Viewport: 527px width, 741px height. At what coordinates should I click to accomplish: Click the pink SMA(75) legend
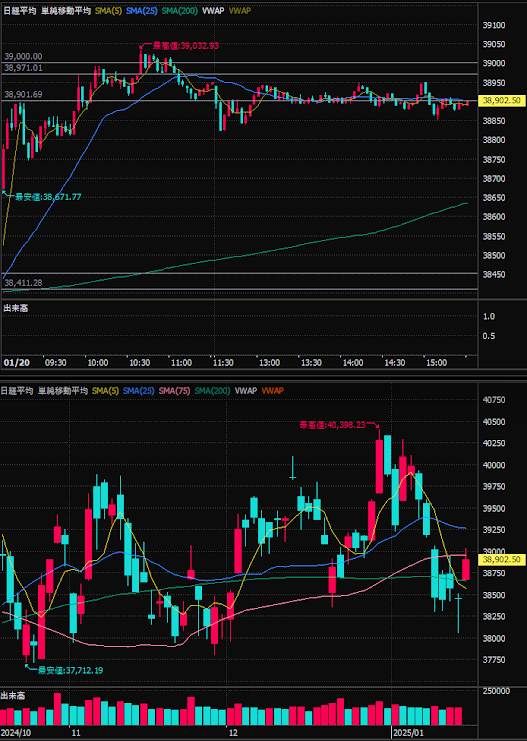tap(174, 391)
